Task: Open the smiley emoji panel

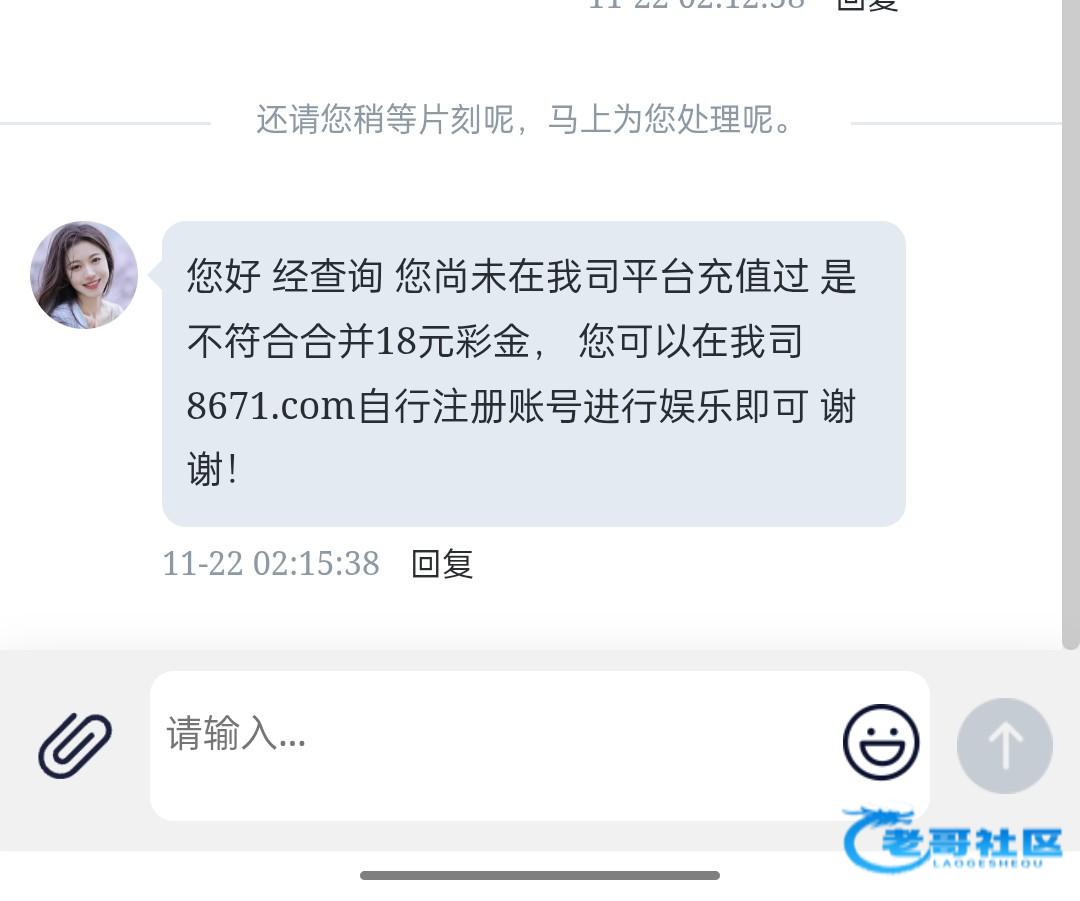Action: click(881, 742)
